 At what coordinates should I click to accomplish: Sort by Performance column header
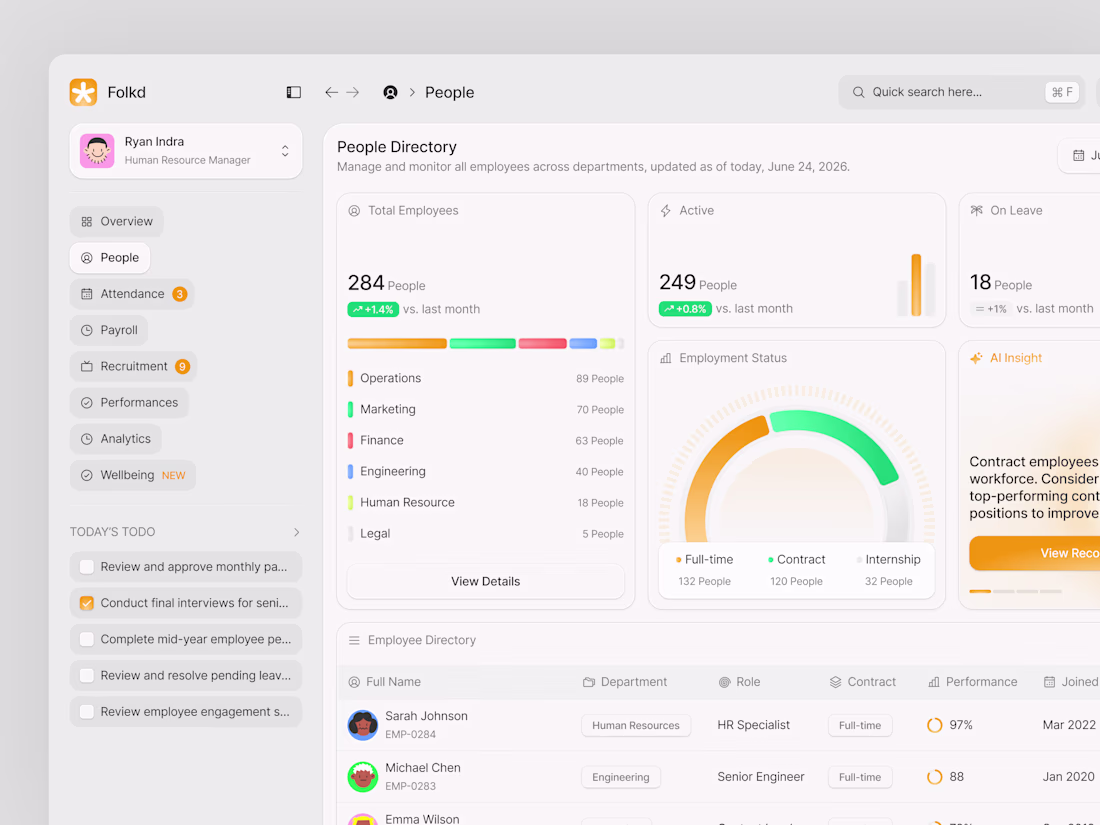click(972, 682)
